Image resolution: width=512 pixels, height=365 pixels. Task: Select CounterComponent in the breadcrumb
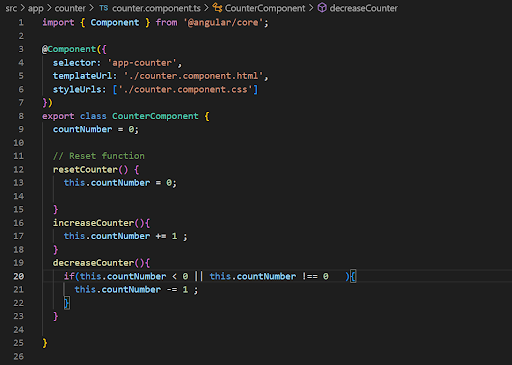[265, 8]
